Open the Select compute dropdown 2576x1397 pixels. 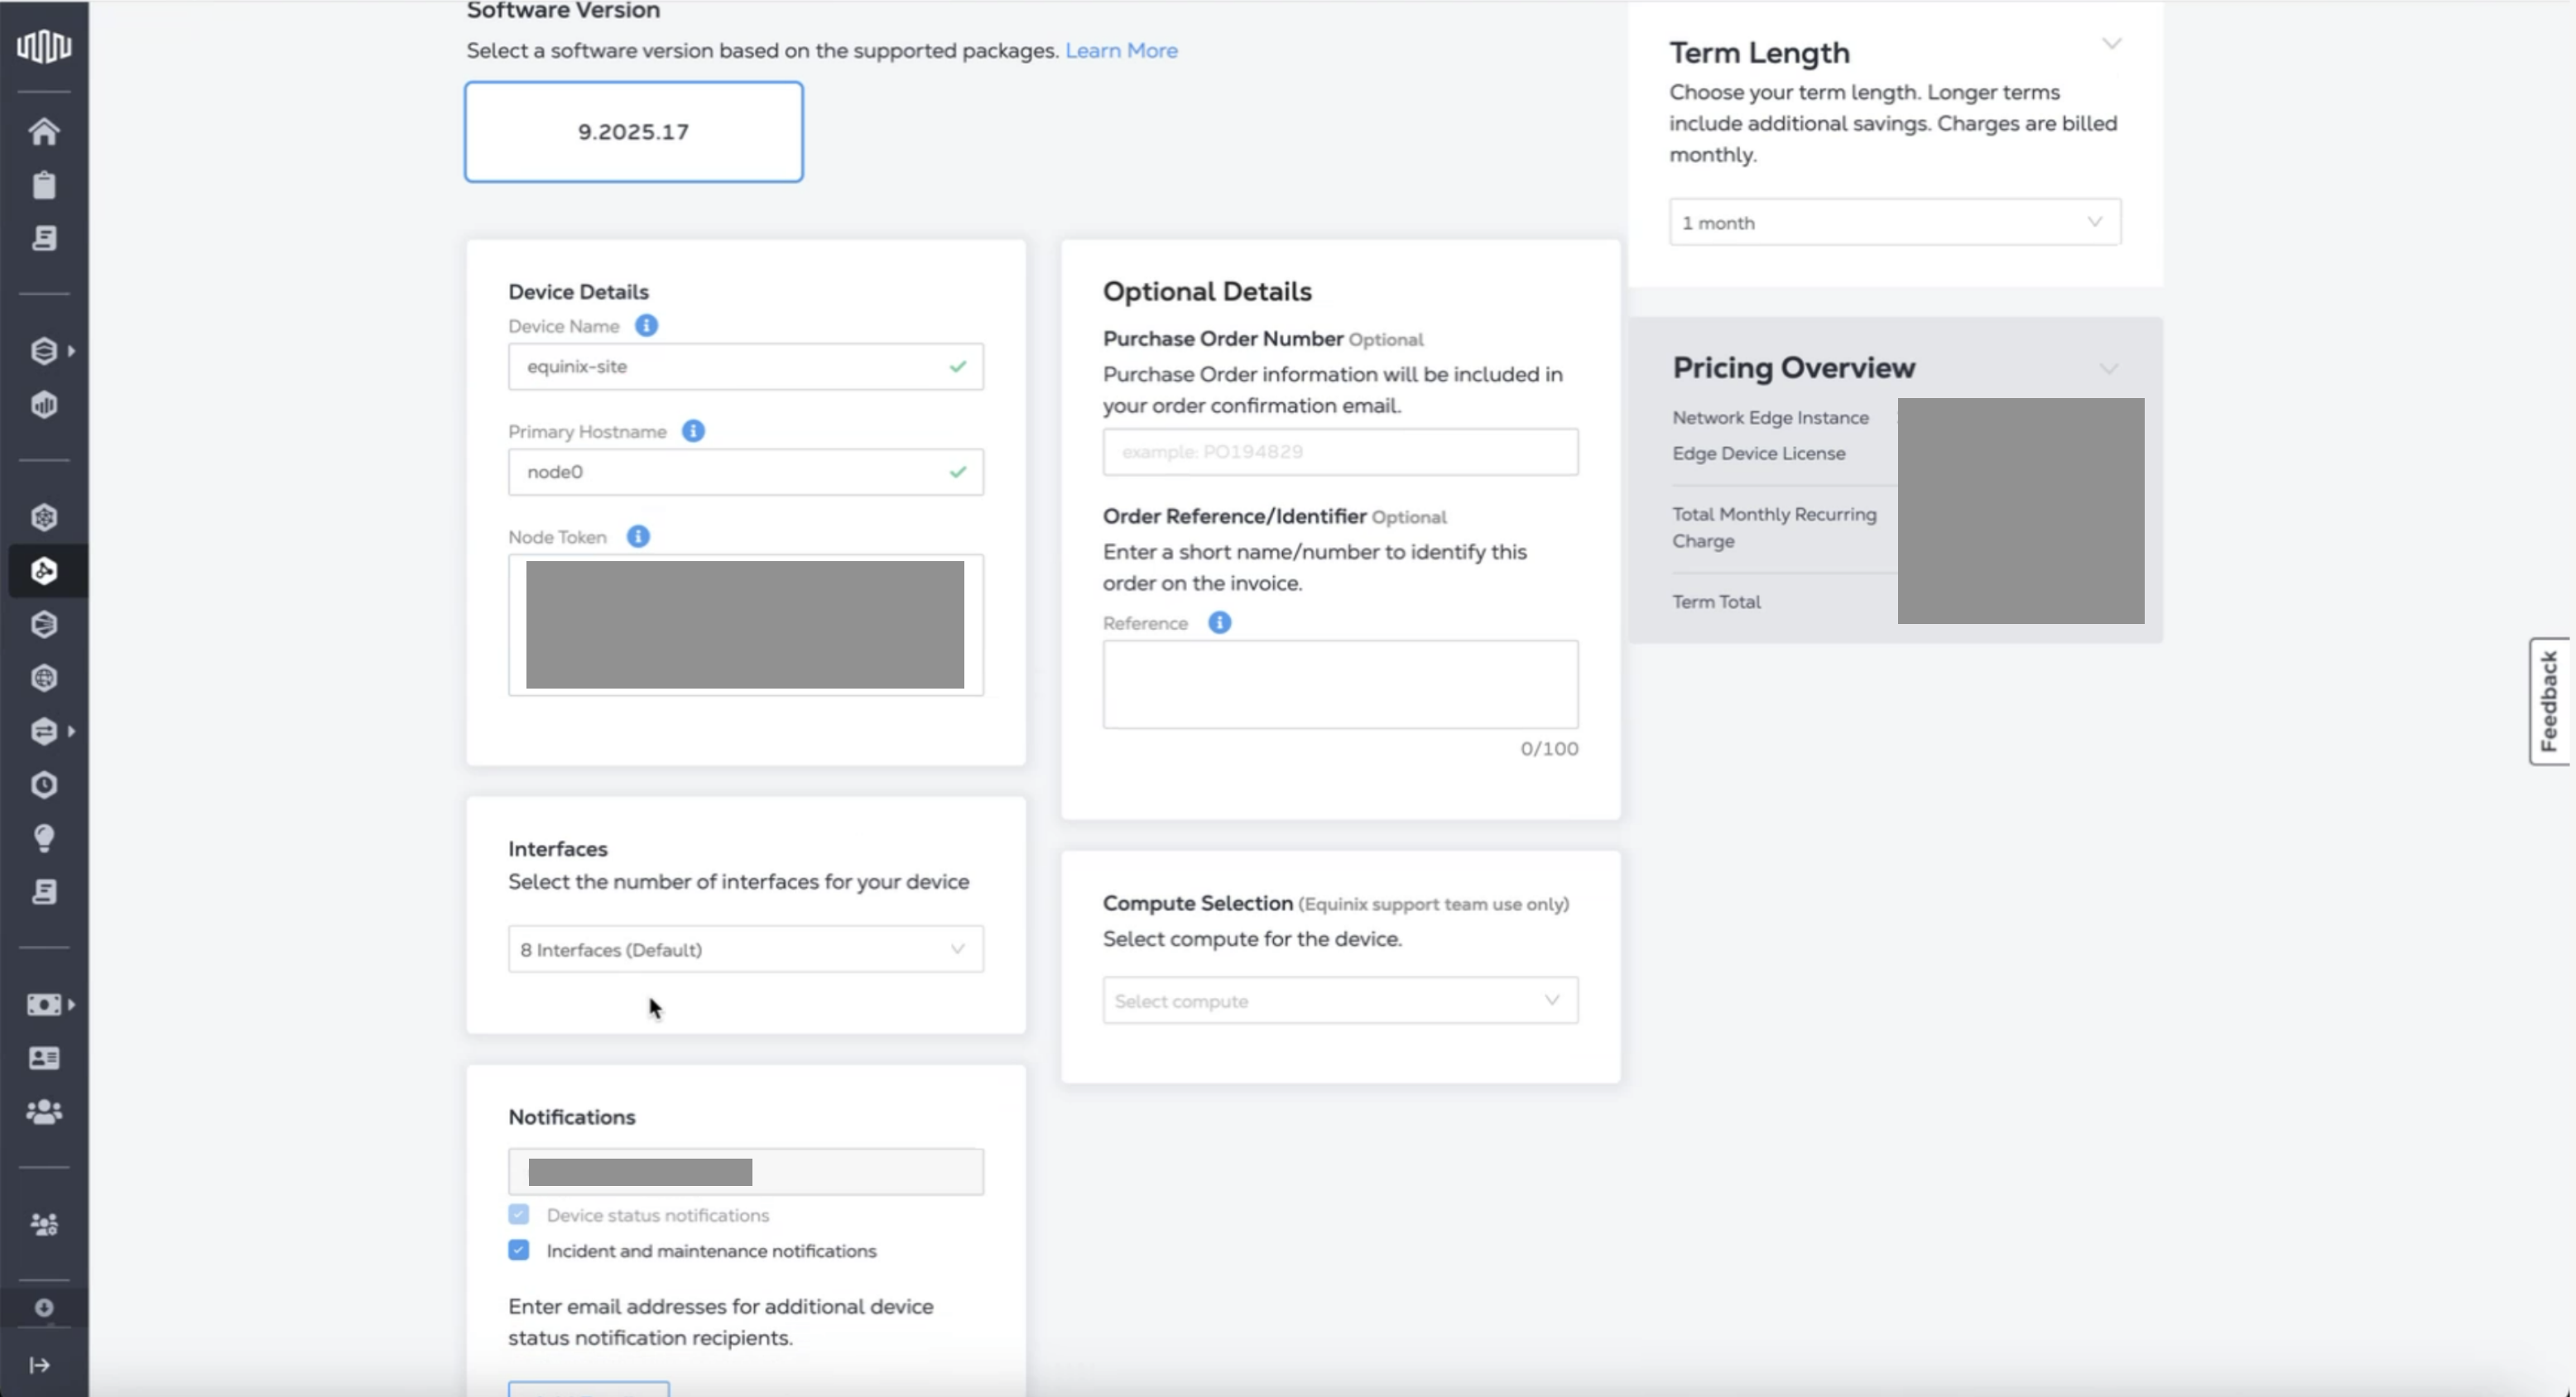click(1339, 1000)
